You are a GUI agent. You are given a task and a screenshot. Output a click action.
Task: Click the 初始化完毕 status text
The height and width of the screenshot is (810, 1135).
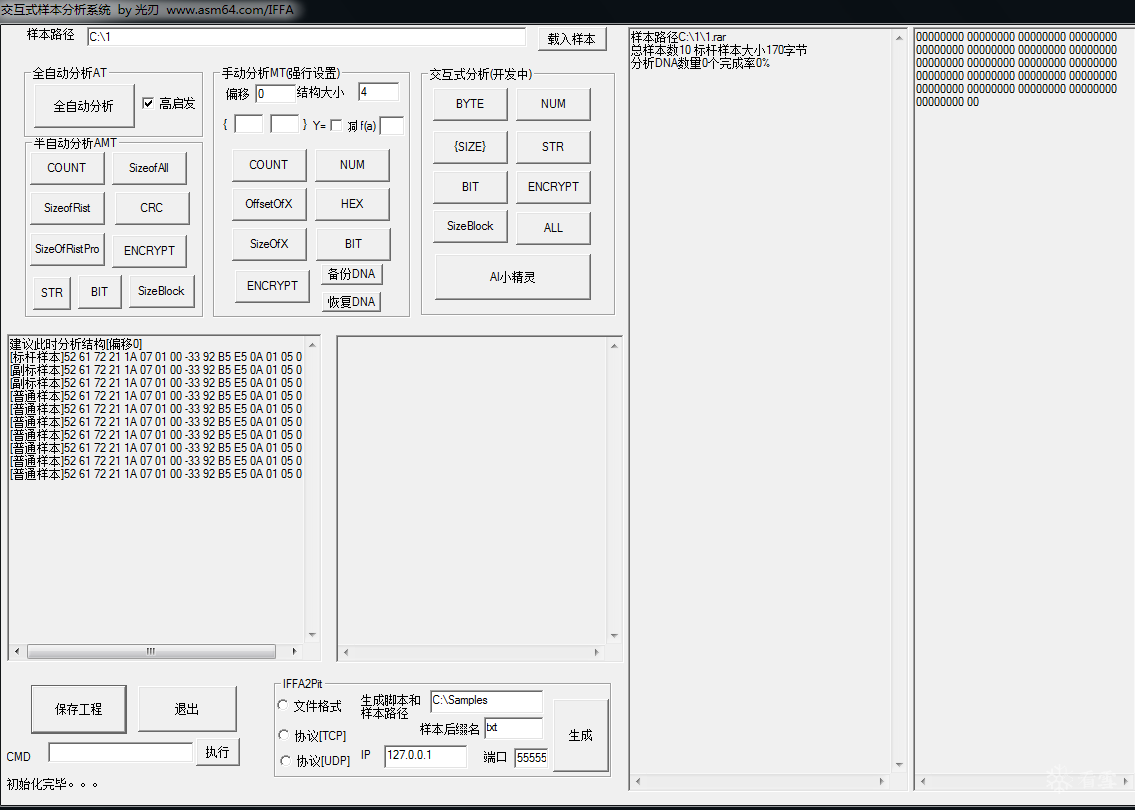52,784
